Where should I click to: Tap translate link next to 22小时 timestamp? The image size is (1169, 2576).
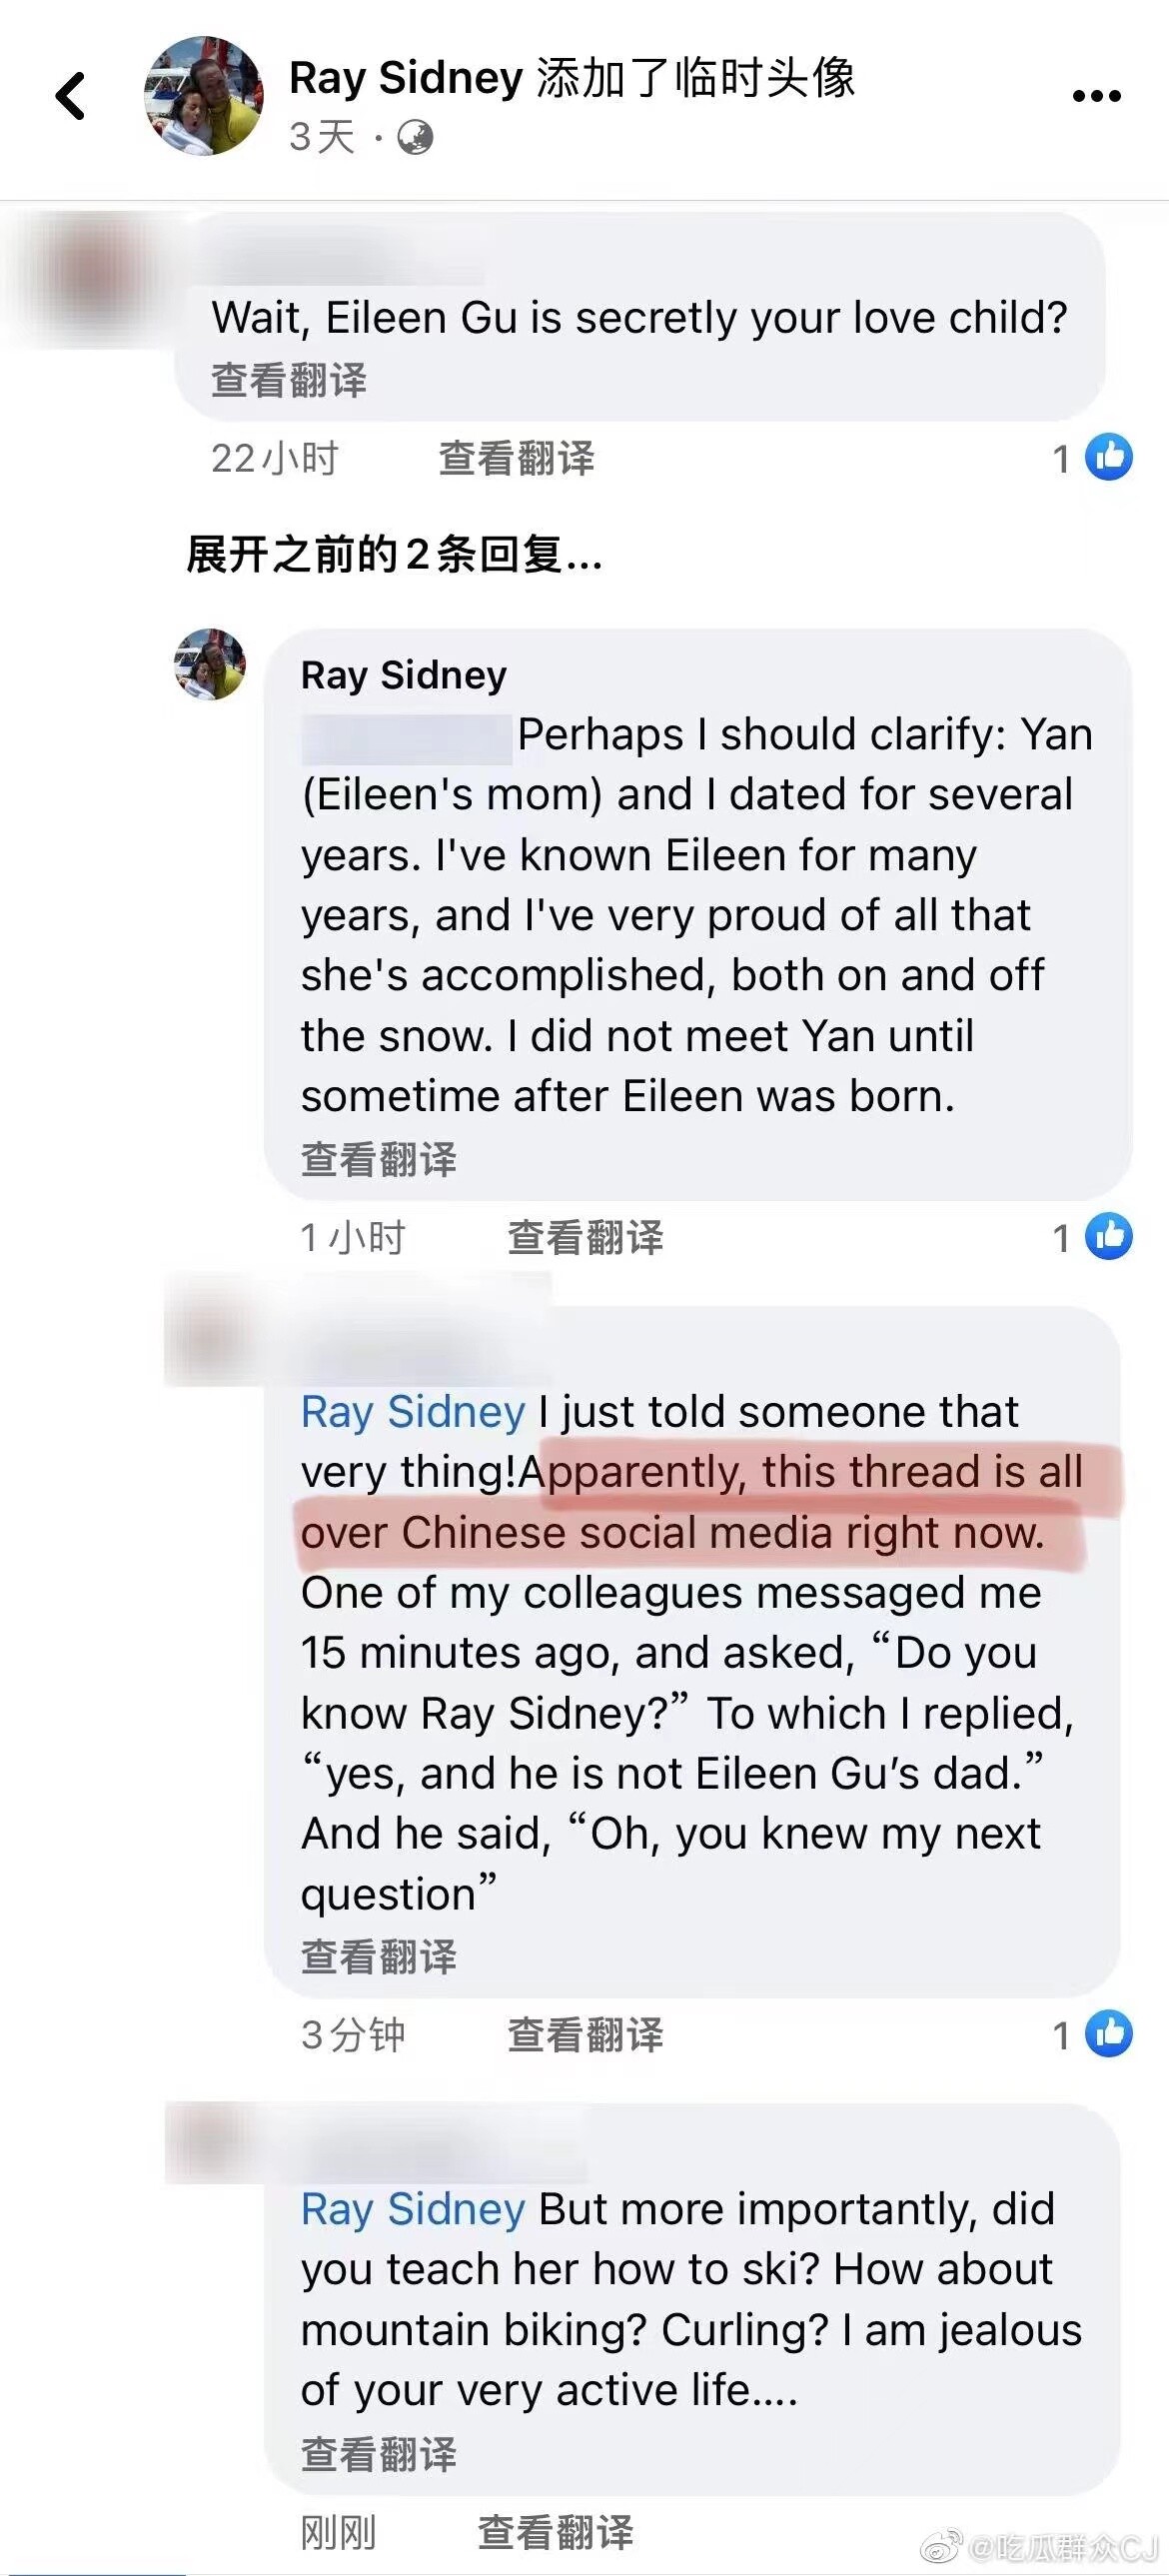[516, 458]
